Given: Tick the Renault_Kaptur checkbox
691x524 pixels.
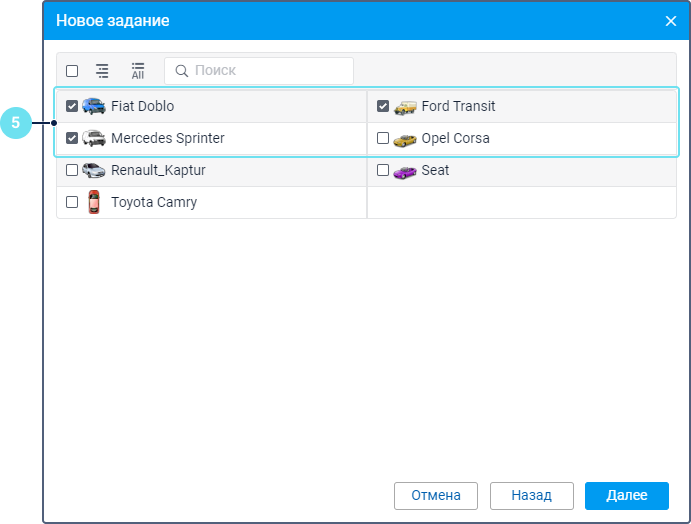Looking at the screenshot, I should click(72, 170).
